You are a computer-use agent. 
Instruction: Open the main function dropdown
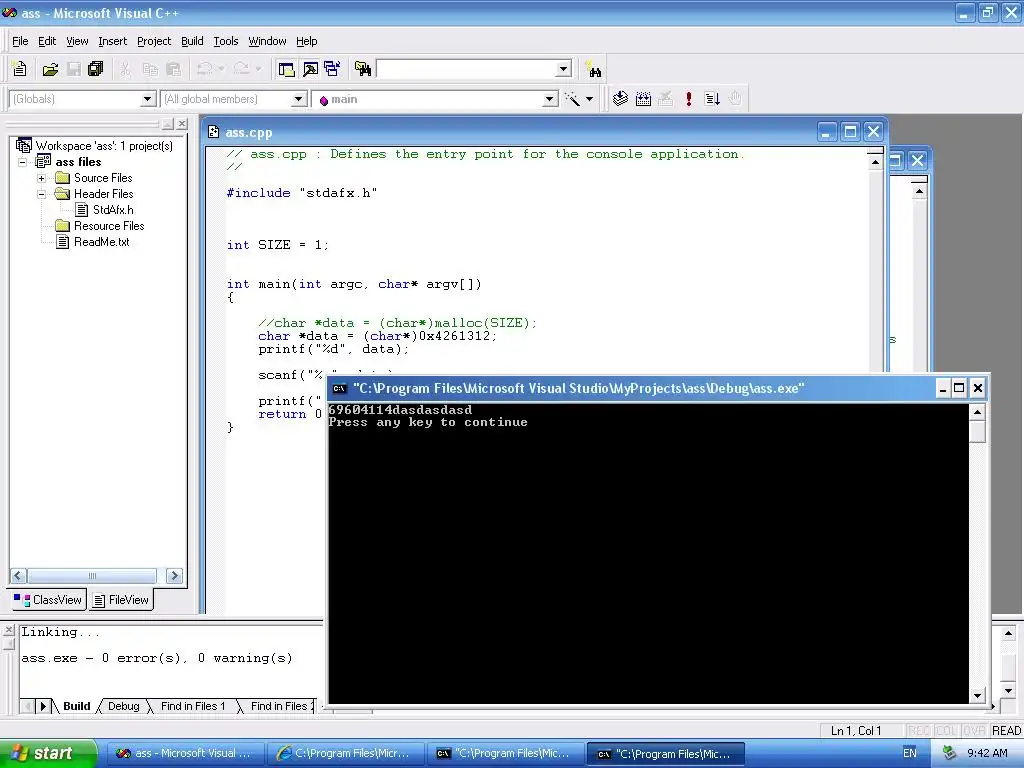coord(550,99)
